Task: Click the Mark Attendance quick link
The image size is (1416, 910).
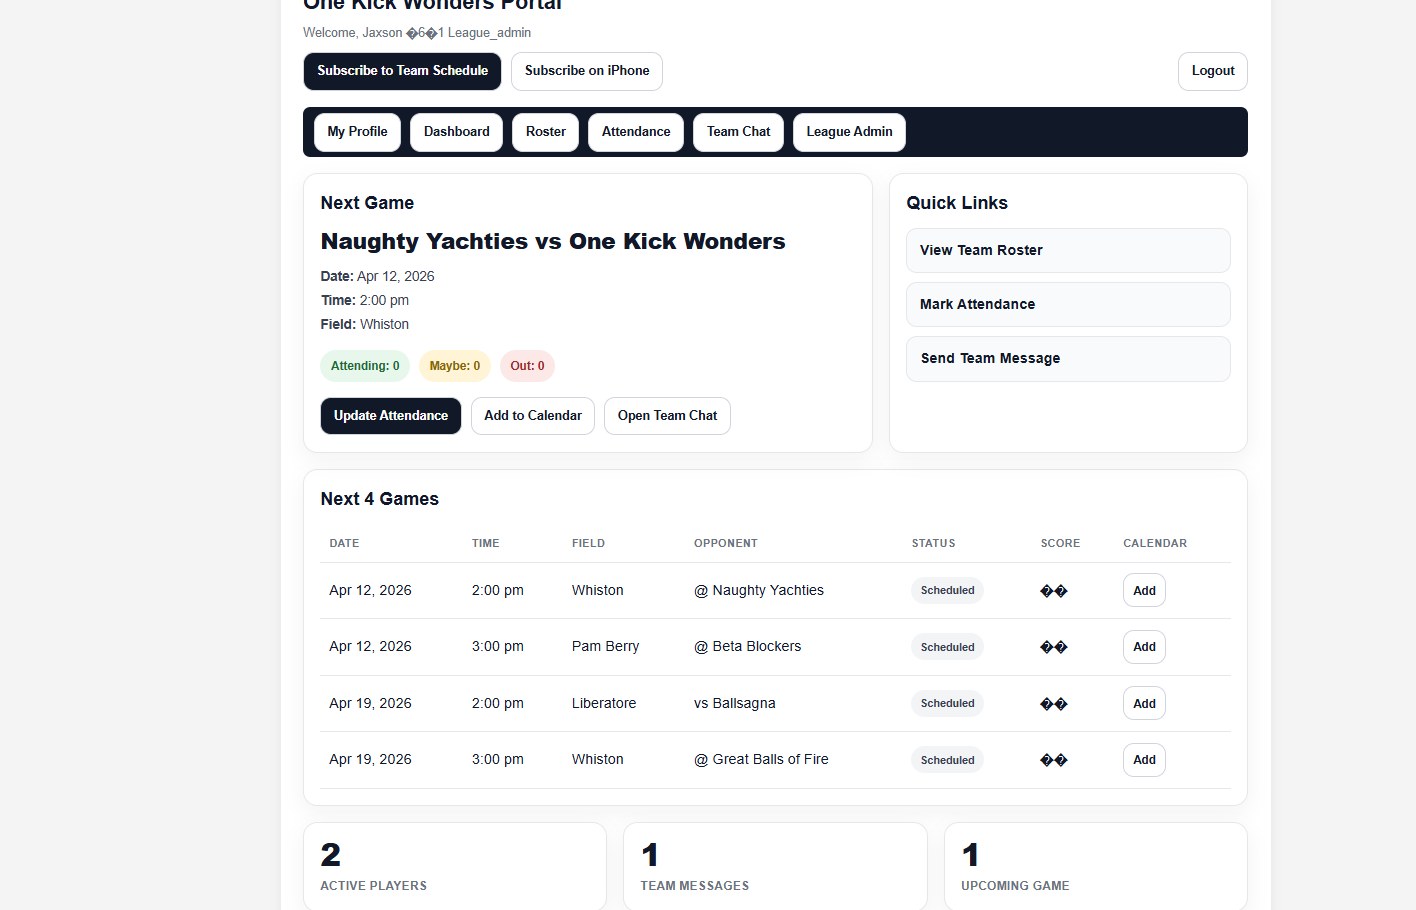Action: pyautogui.click(x=1067, y=304)
